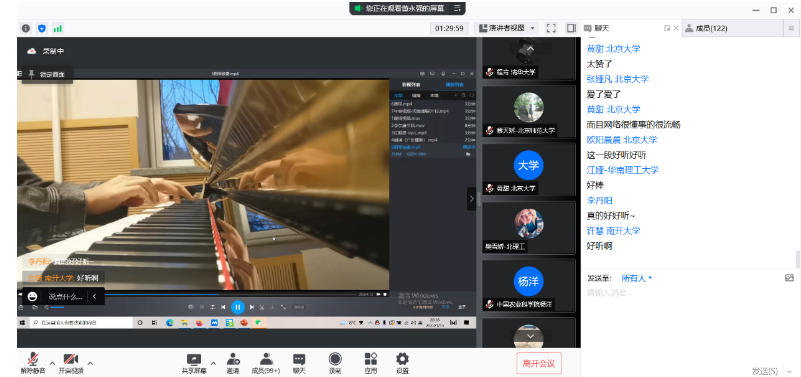Turn on the video camera
The height and width of the screenshot is (377, 801).
(x=71, y=363)
